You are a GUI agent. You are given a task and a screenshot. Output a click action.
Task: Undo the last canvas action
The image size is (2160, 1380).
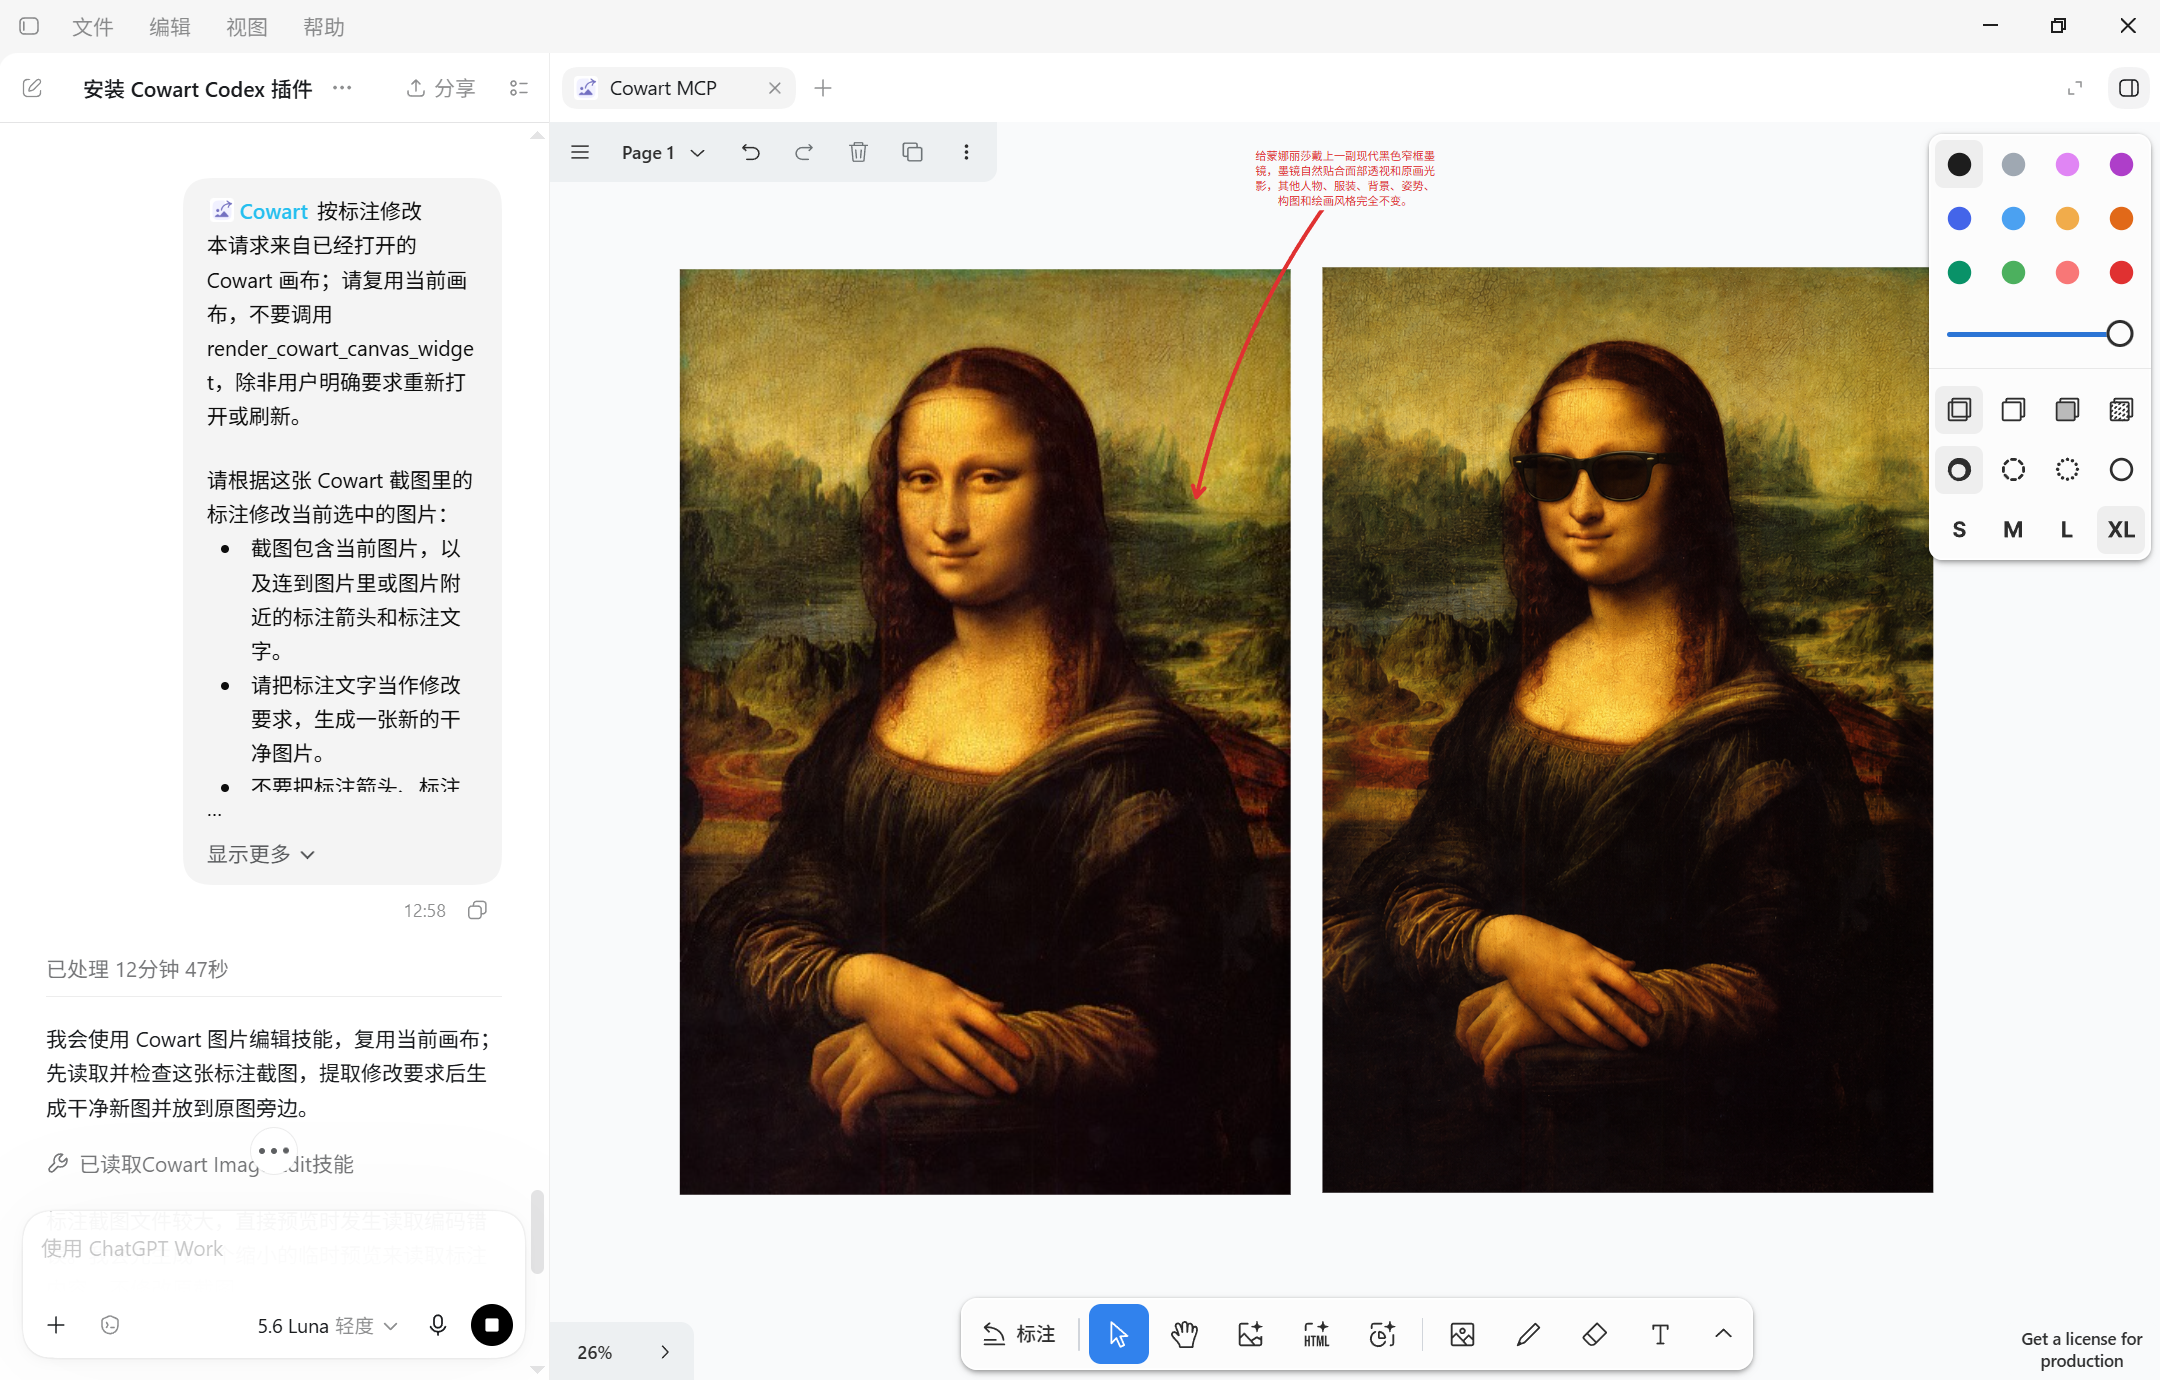point(751,152)
